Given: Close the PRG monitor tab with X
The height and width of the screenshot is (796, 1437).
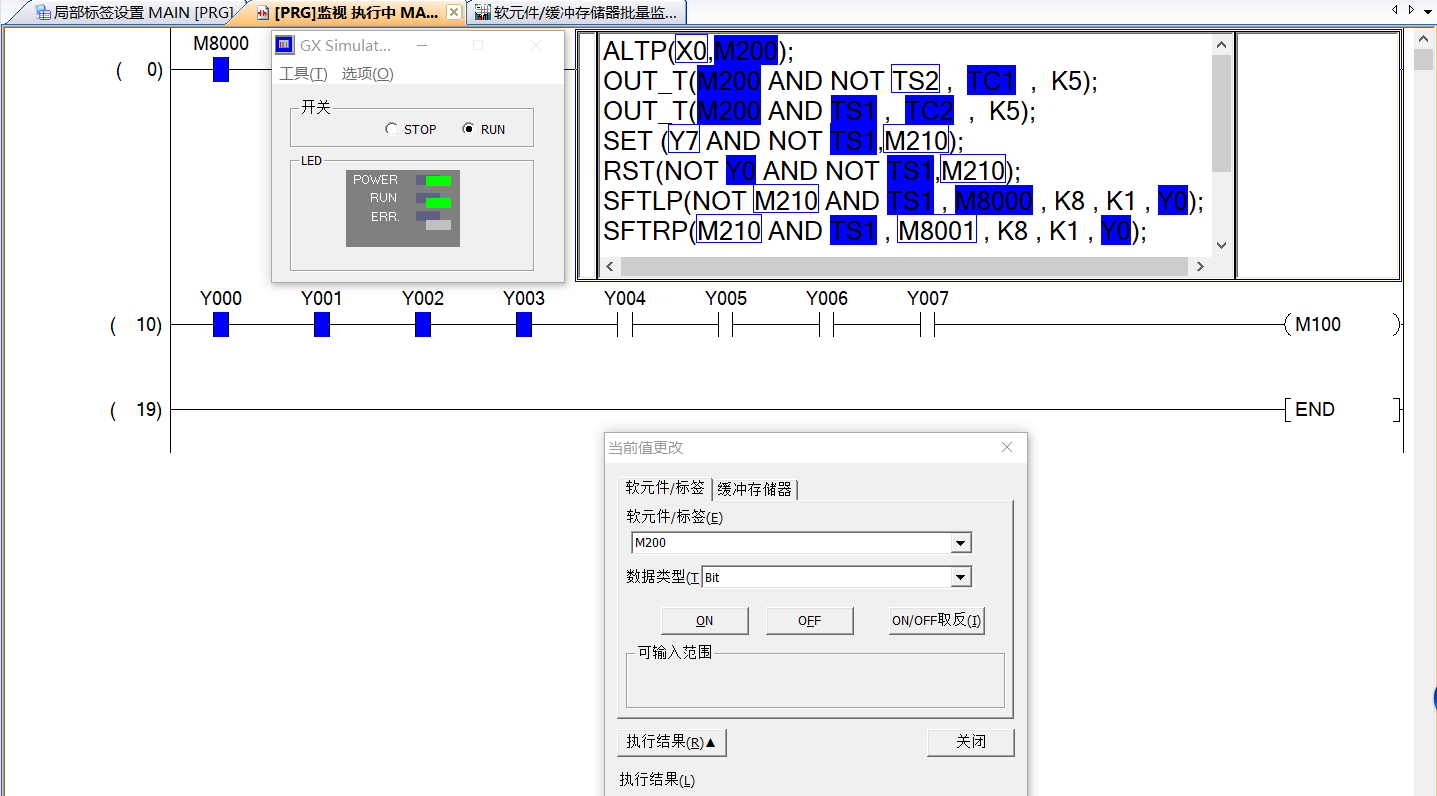Looking at the screenshot, I should [453, 12].
